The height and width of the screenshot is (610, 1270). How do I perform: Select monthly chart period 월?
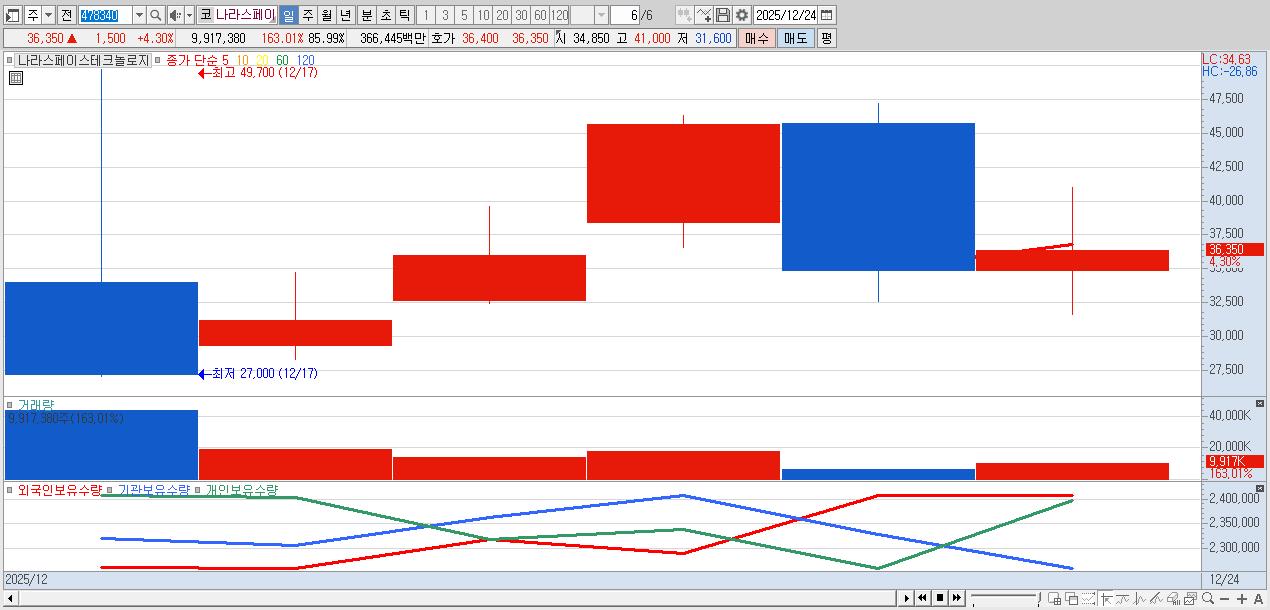326,15
